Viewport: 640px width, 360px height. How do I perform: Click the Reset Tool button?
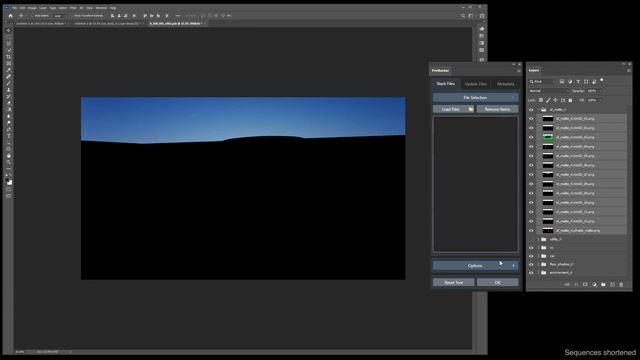pyautogui.click(x=453, y=282)
